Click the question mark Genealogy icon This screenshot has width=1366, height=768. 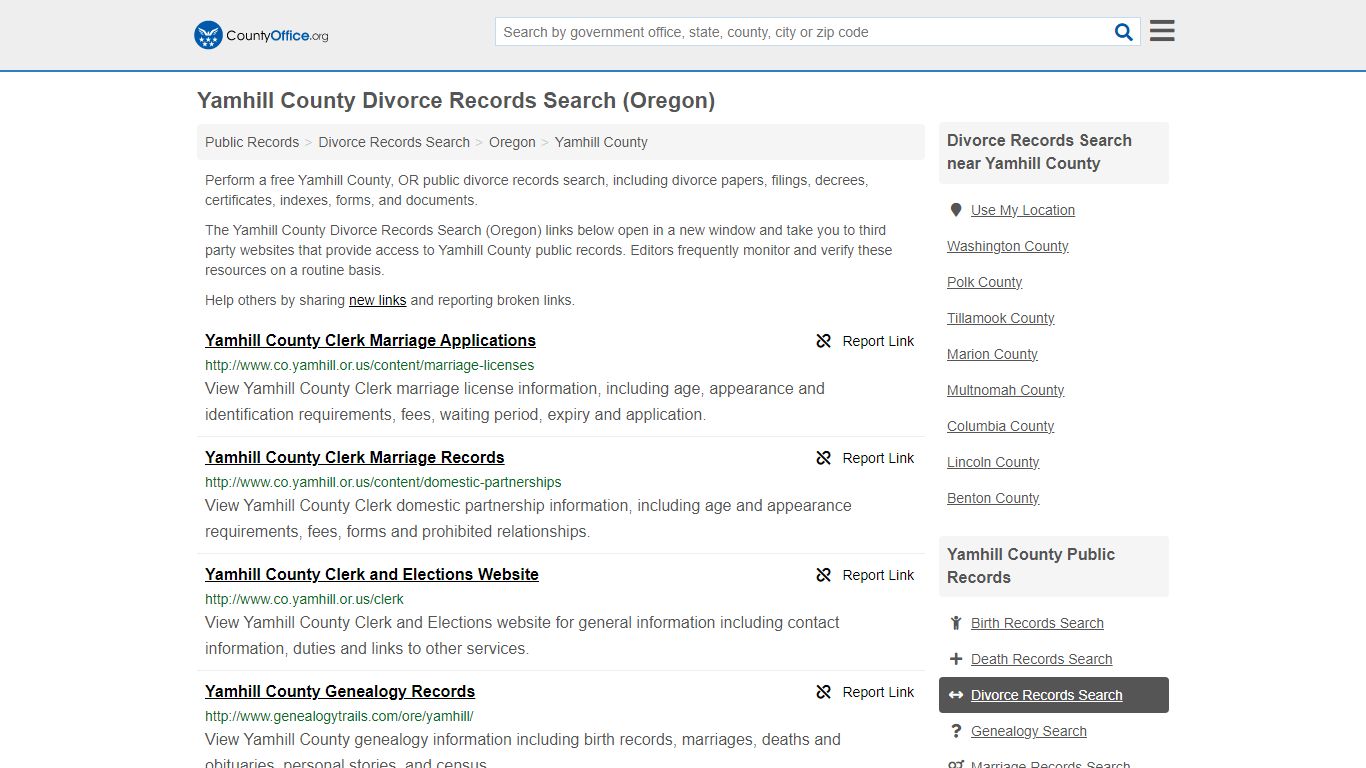tap(956, 731)
